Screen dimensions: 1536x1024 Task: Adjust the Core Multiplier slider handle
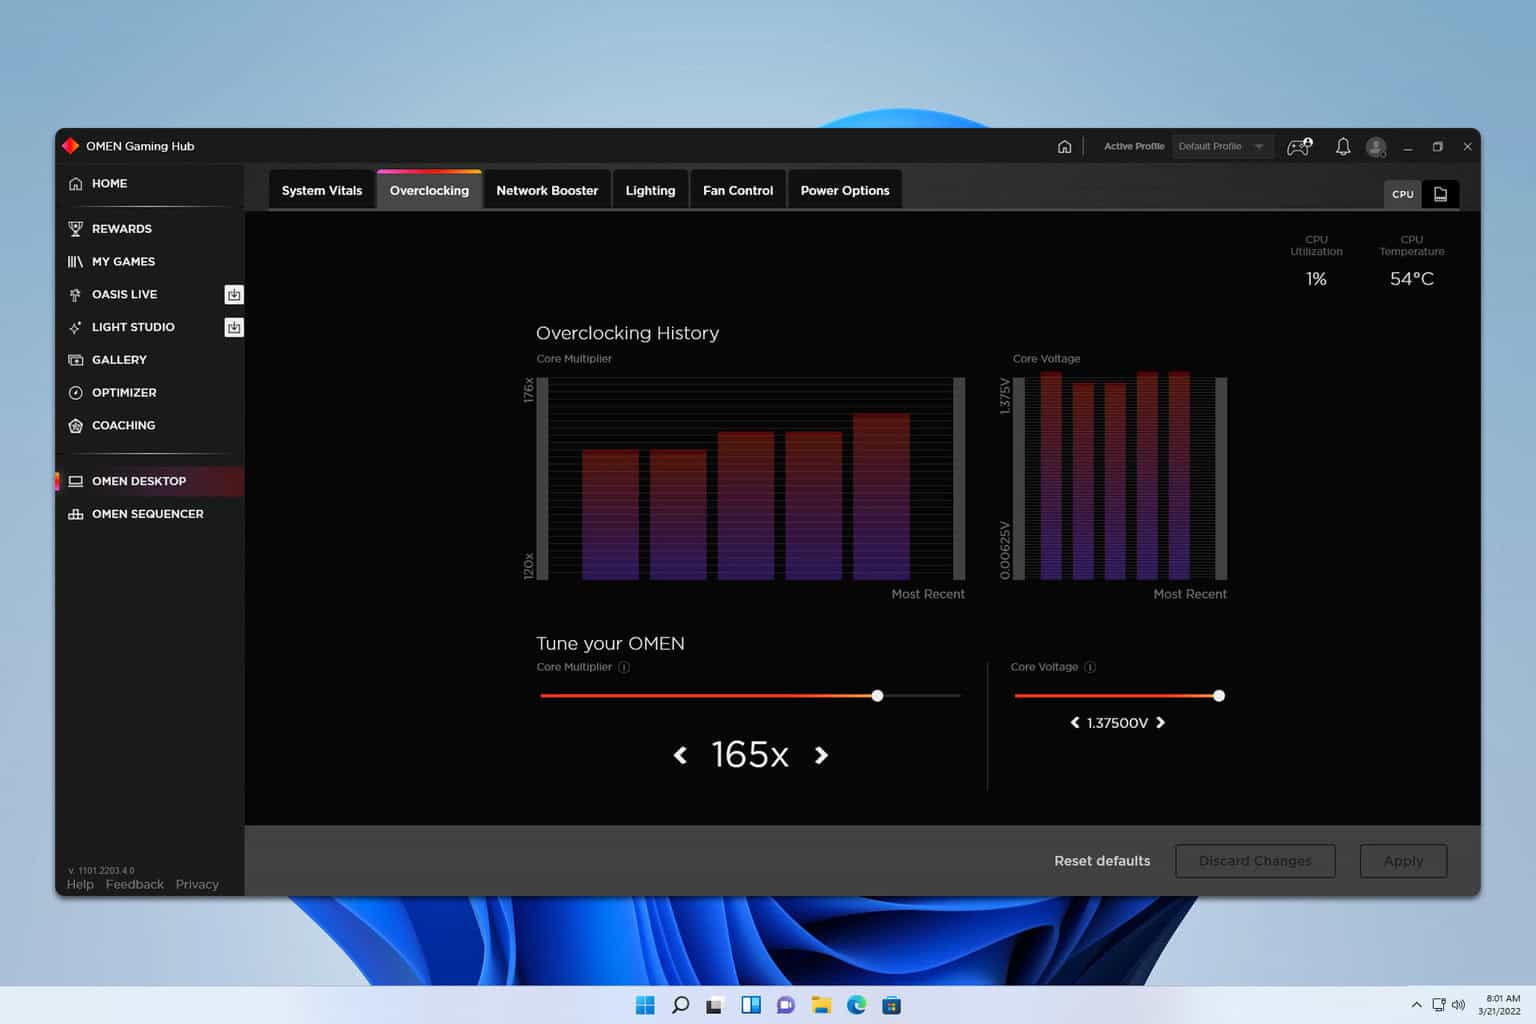877,696
